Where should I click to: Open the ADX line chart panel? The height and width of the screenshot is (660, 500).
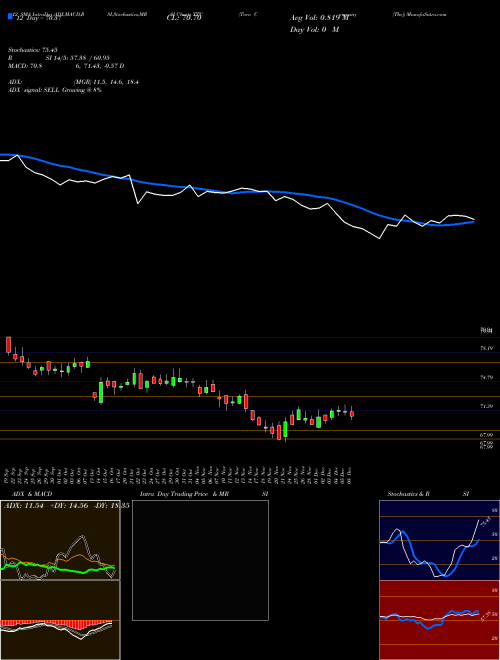click(x=60, y=540)
